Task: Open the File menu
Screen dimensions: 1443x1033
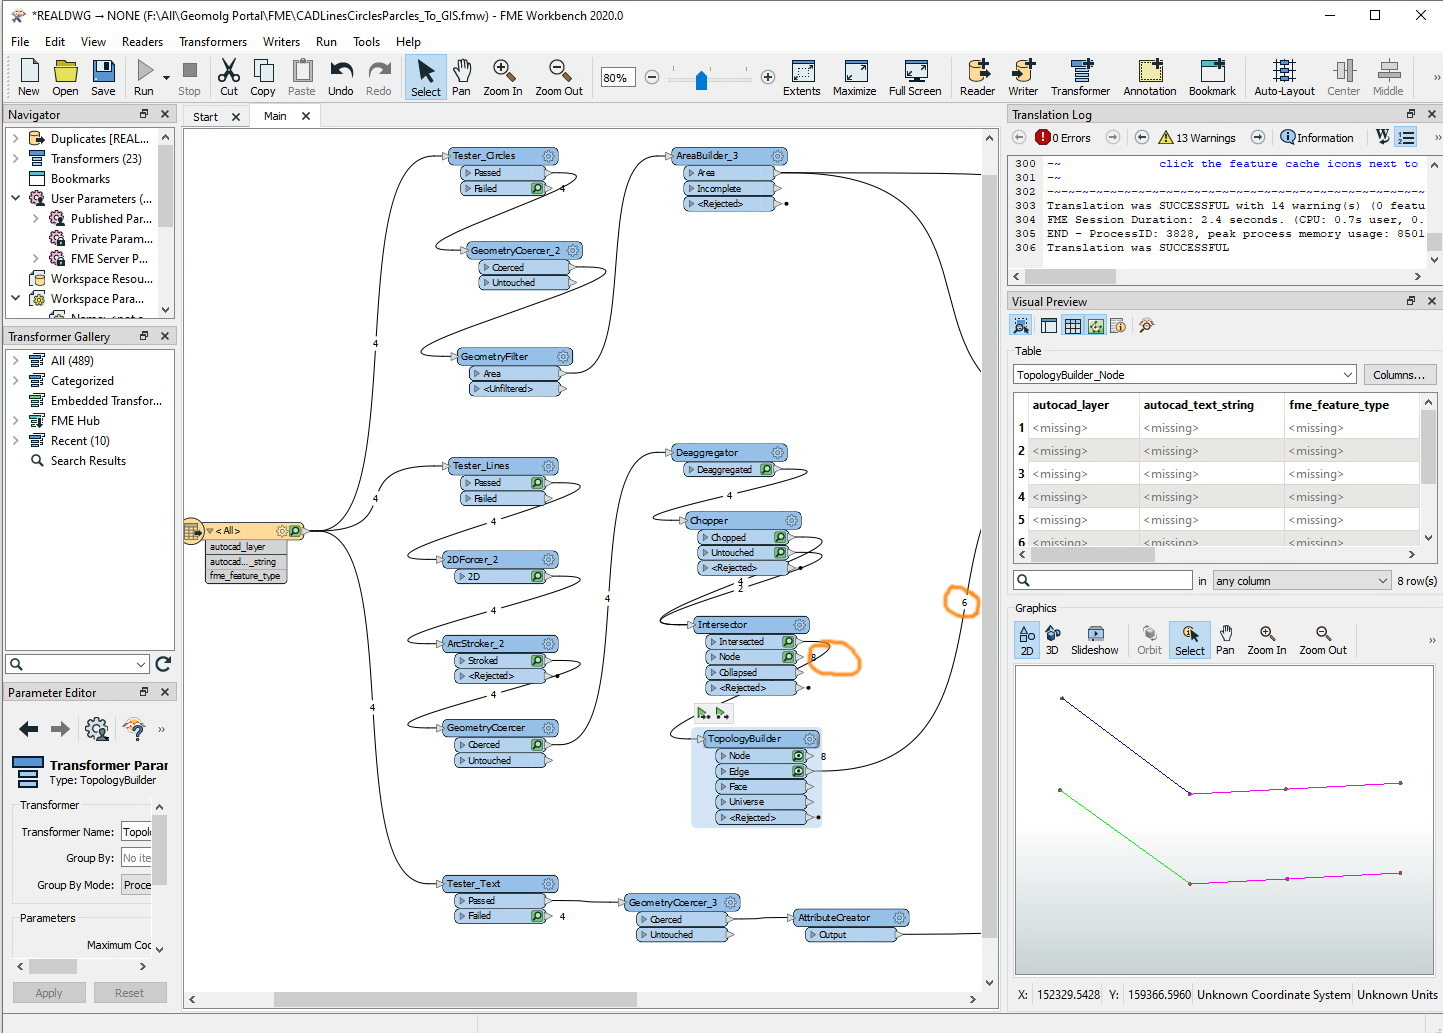Action: 20,42
